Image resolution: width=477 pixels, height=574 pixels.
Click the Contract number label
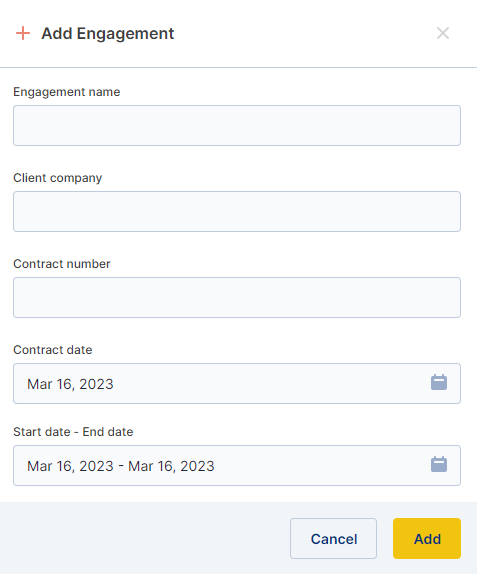[62, 264]
